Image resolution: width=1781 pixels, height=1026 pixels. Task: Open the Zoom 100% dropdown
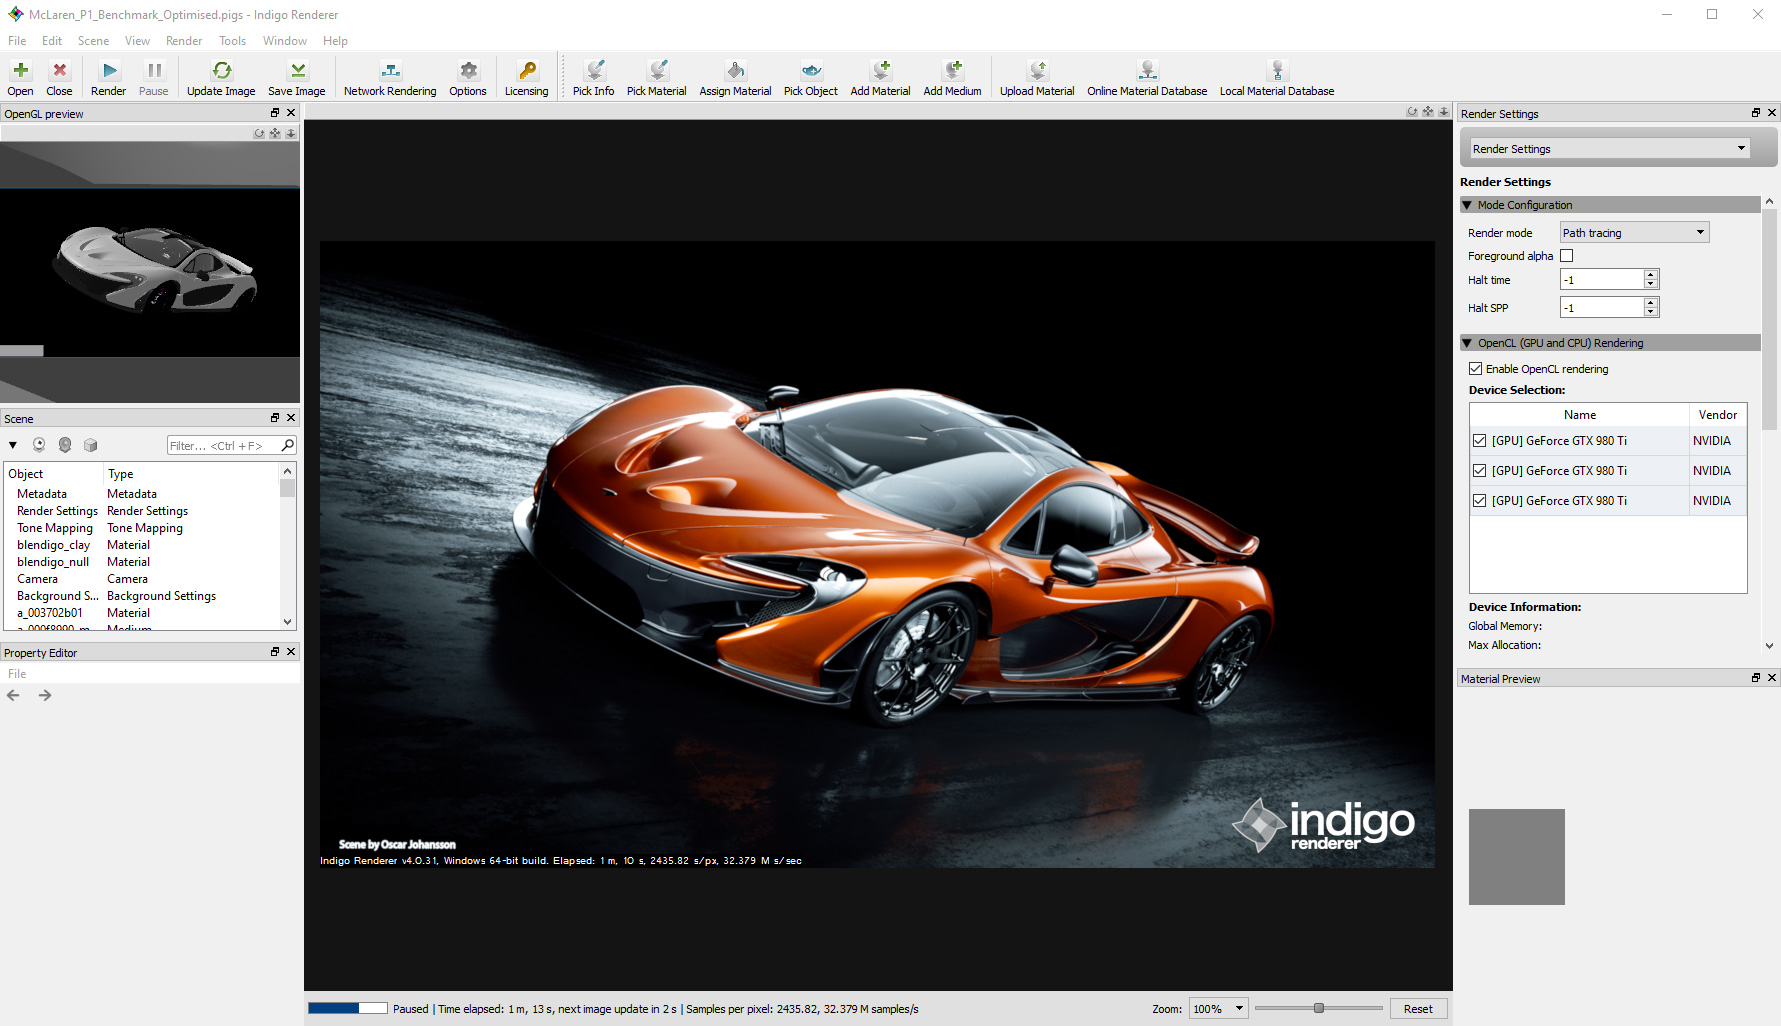pos(1219,1009)
